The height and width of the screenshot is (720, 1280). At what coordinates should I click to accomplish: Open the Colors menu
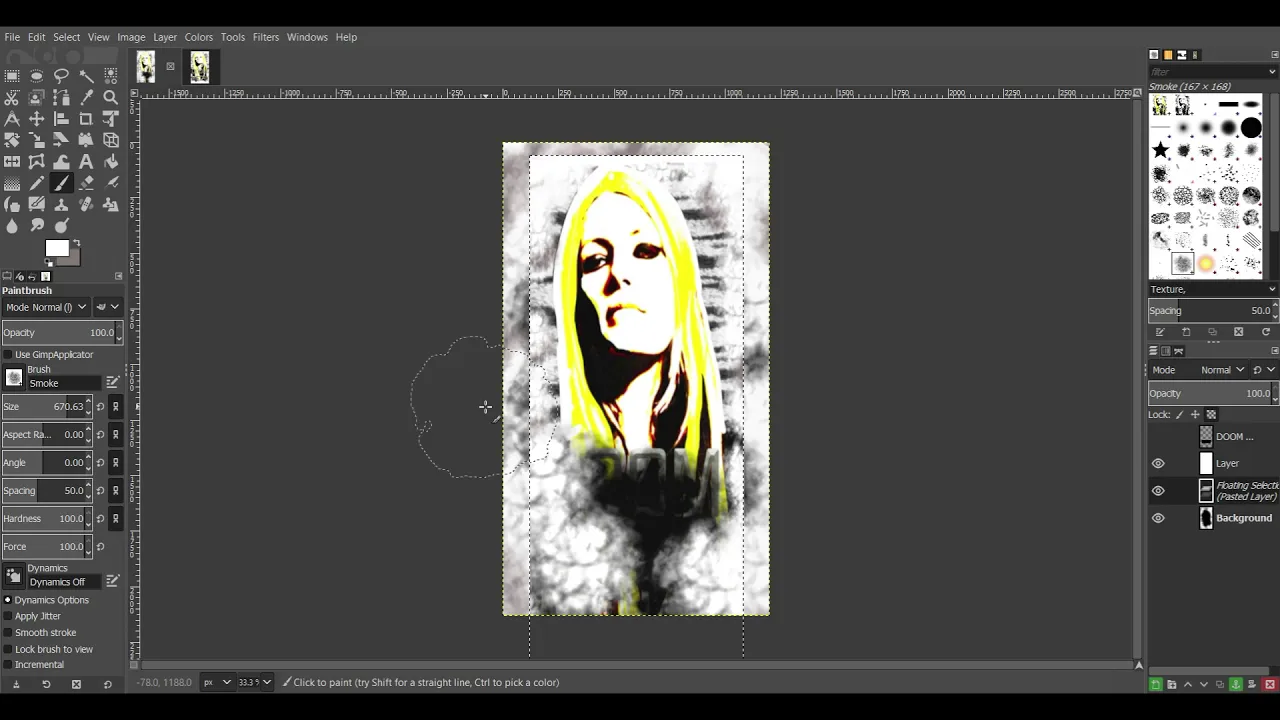pyautogui.click(x=198, y=37)
